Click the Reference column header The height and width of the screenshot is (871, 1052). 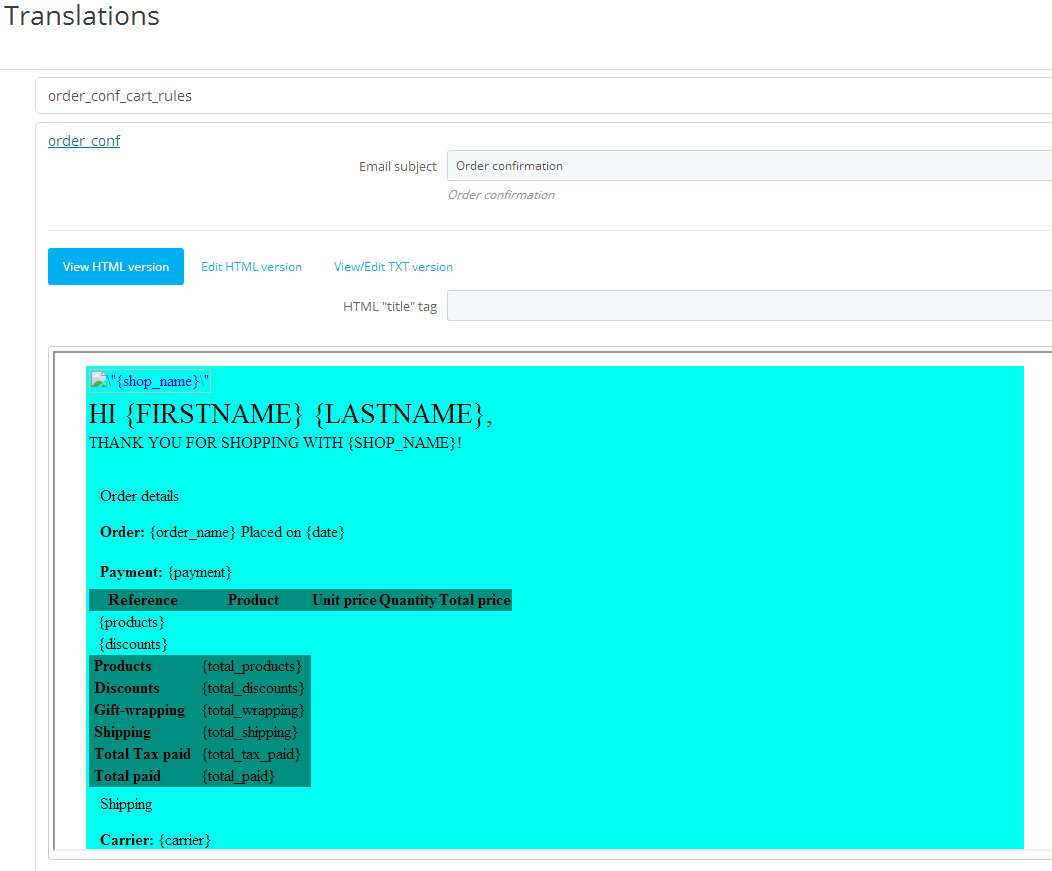pos(143,600)
